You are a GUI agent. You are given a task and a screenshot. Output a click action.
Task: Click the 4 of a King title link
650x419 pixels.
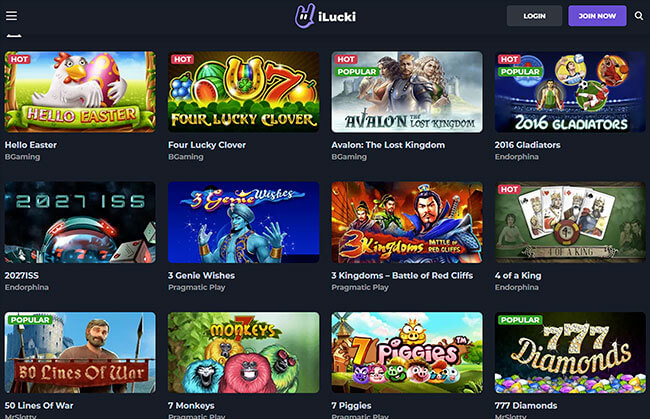tap(518, 276)
